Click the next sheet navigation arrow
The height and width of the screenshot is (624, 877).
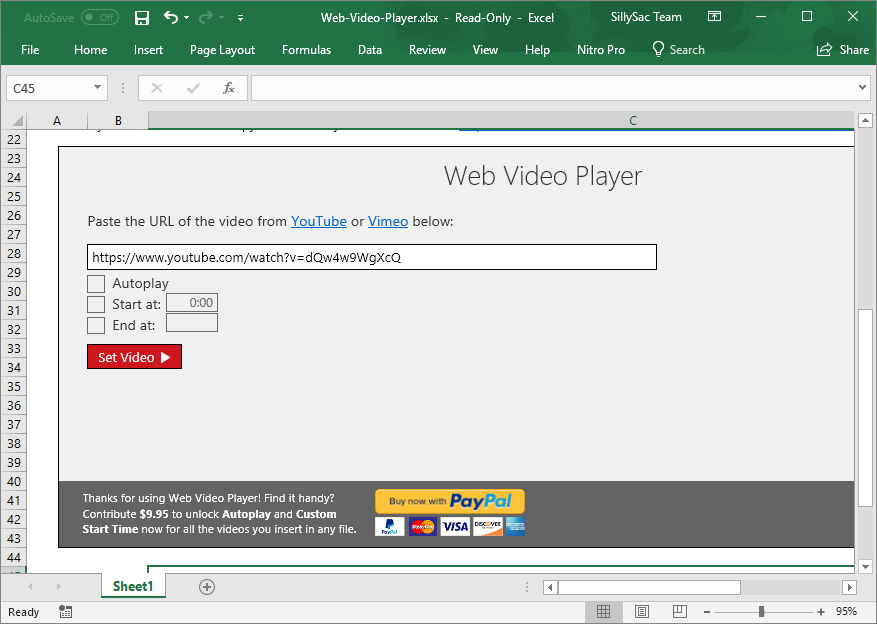pyautogui.click(x=58, y=587)
